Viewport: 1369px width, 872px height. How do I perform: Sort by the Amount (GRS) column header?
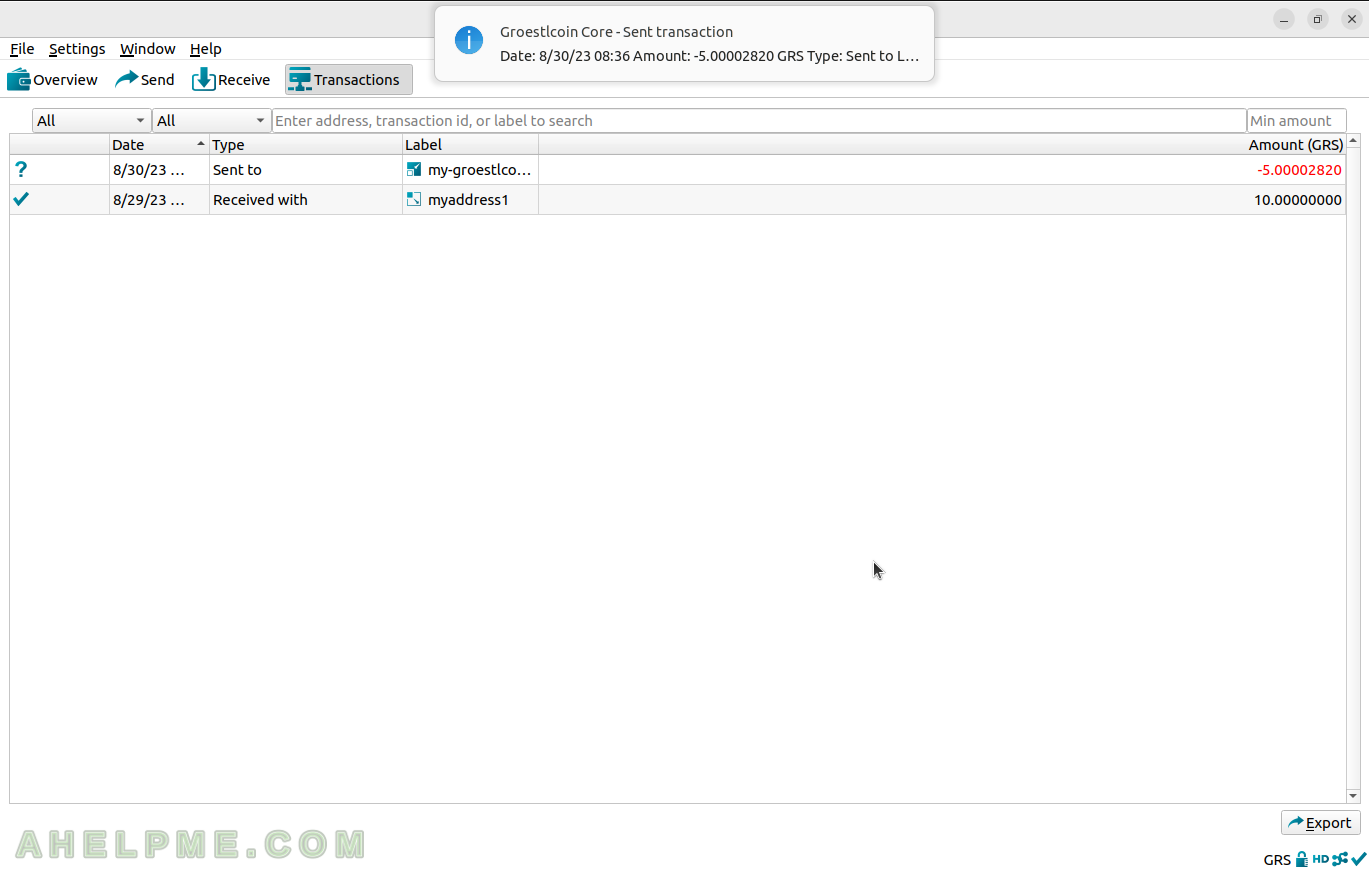click(942, 145)
